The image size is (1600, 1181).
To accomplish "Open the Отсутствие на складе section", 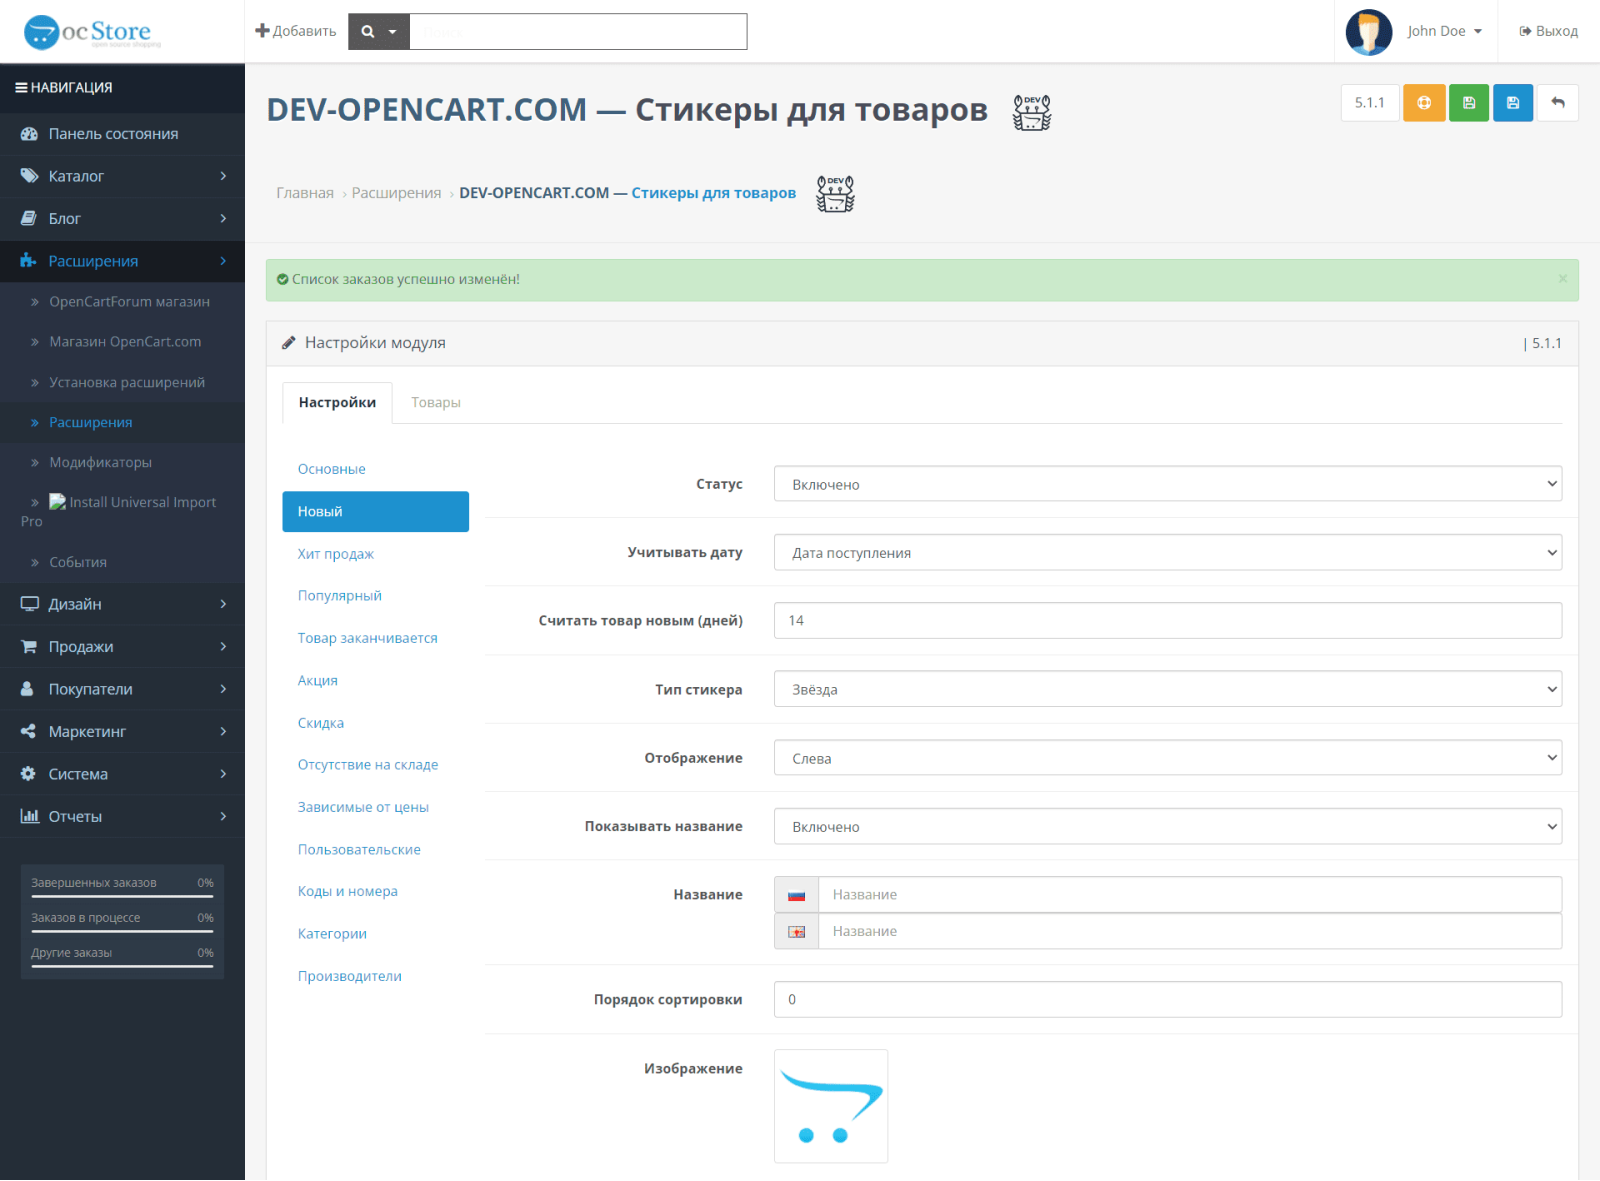I will (x=375, y=765).
